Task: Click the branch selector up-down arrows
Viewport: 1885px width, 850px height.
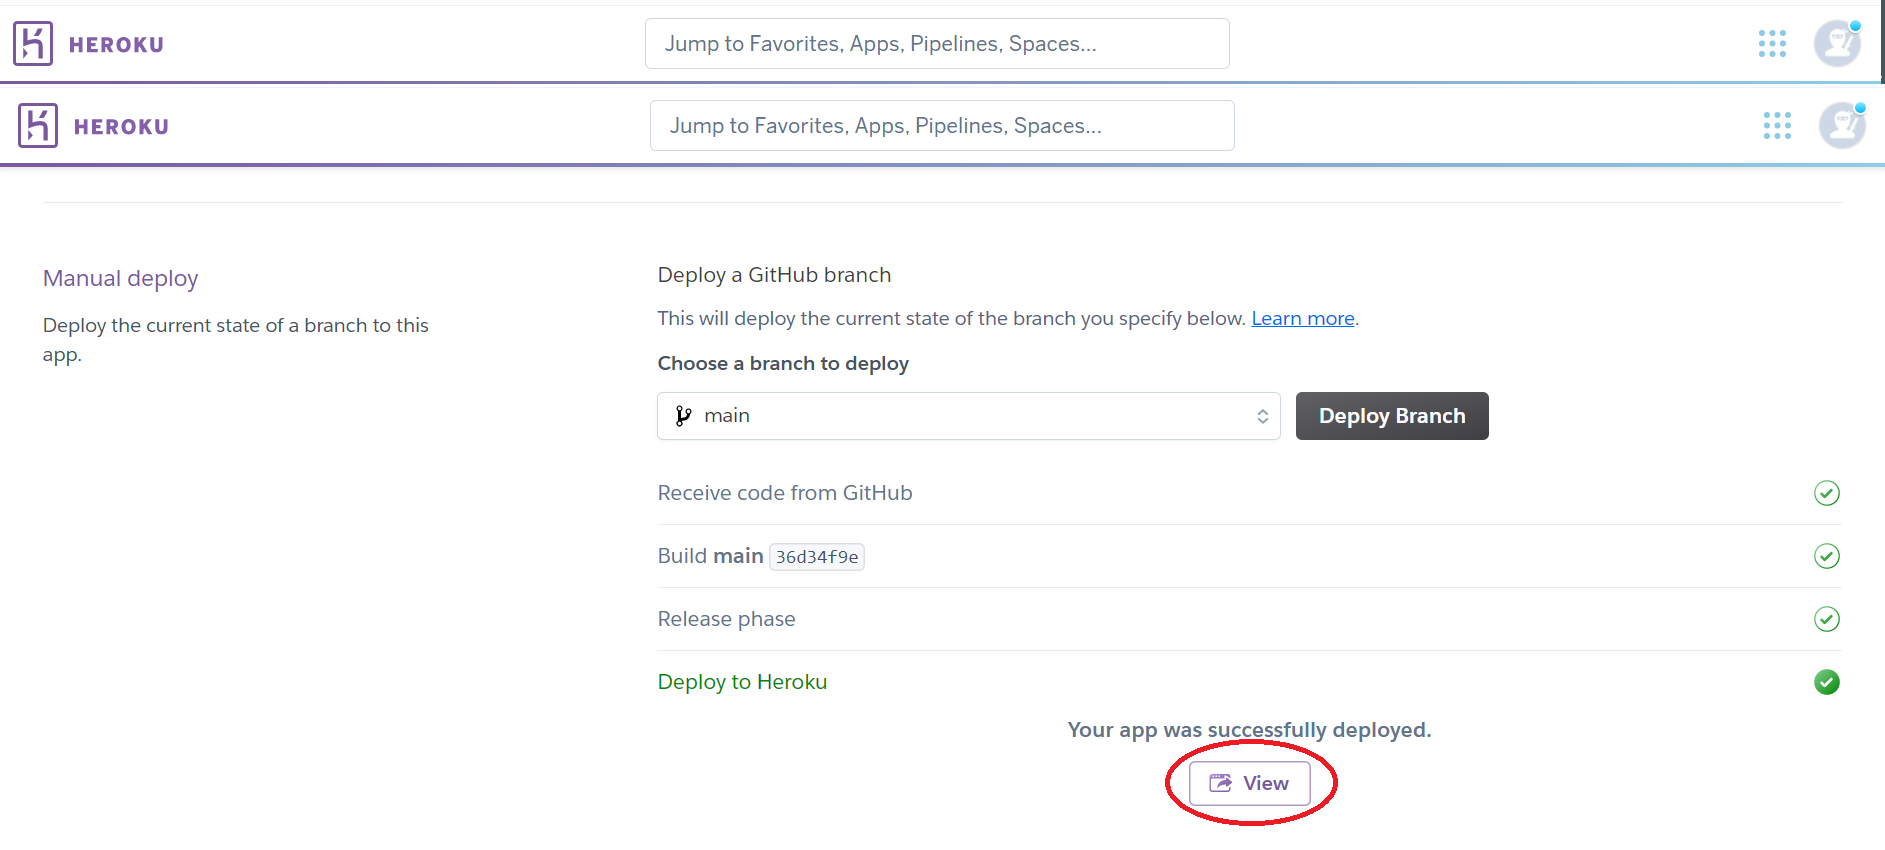Action: click(1263, 417)
